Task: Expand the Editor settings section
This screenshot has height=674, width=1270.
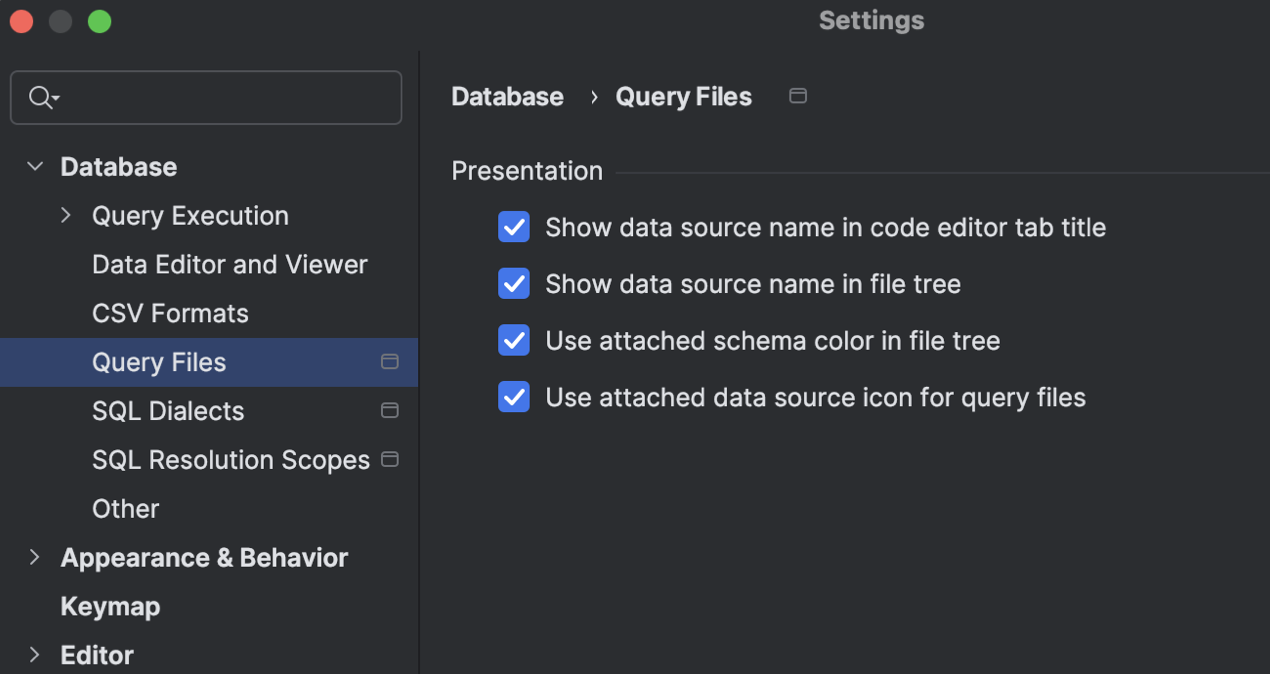Action: click(x=35, y=655)
